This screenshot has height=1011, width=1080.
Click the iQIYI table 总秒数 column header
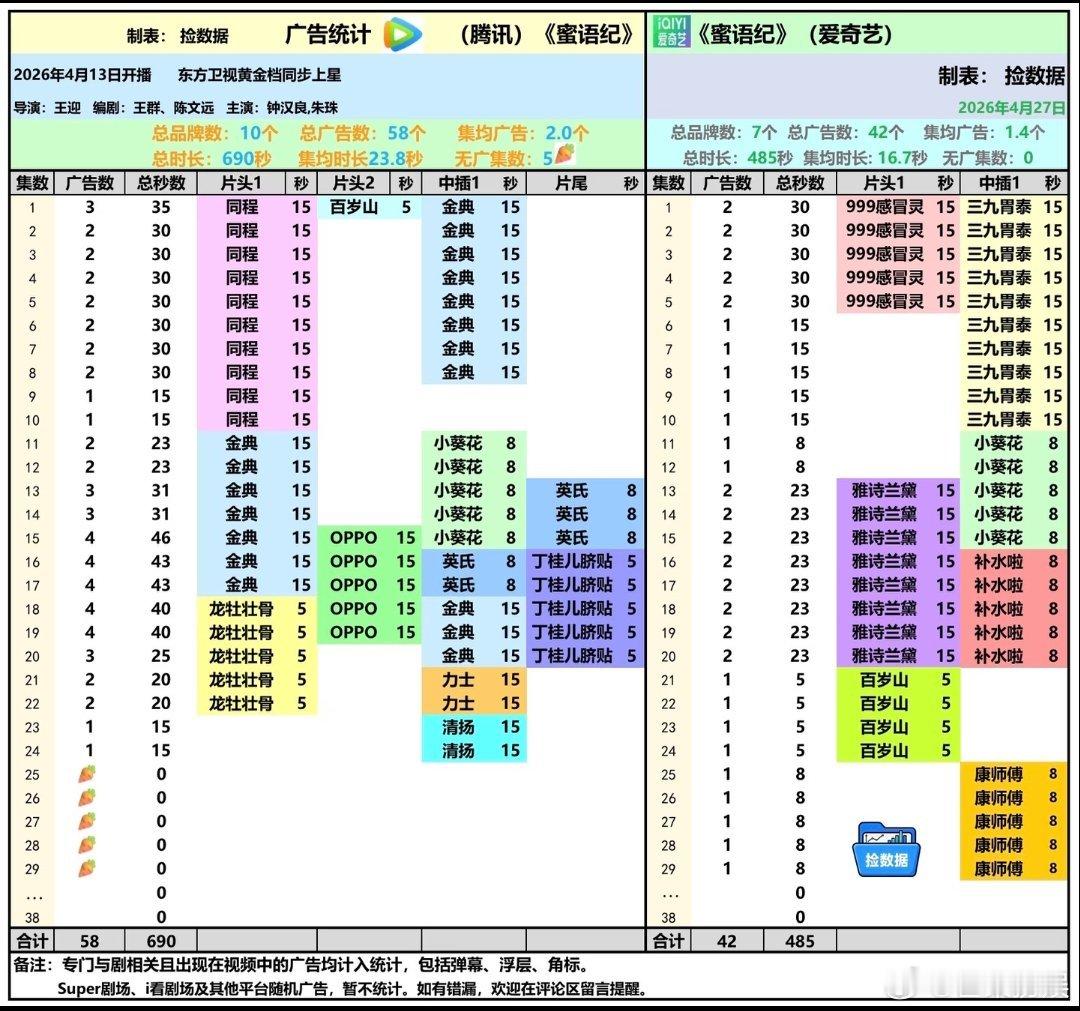point(800,183)
